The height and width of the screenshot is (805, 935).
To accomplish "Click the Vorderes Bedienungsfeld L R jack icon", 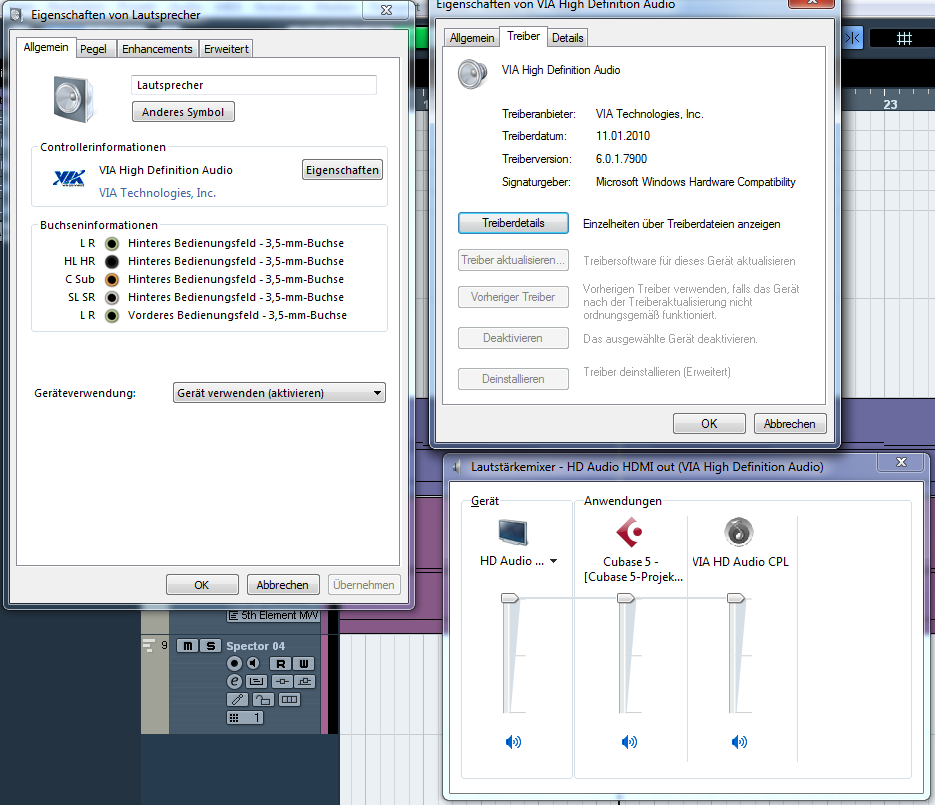I will point(112,315).
